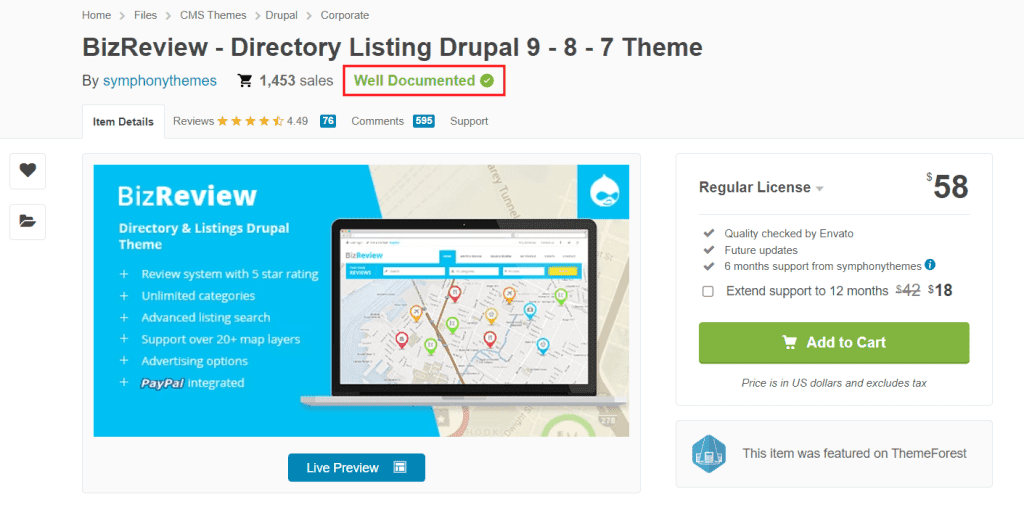Screen dimensions: 1024x505
Task: Click the Well Documented green checkmark icon
Action: [x=487, y=81]
